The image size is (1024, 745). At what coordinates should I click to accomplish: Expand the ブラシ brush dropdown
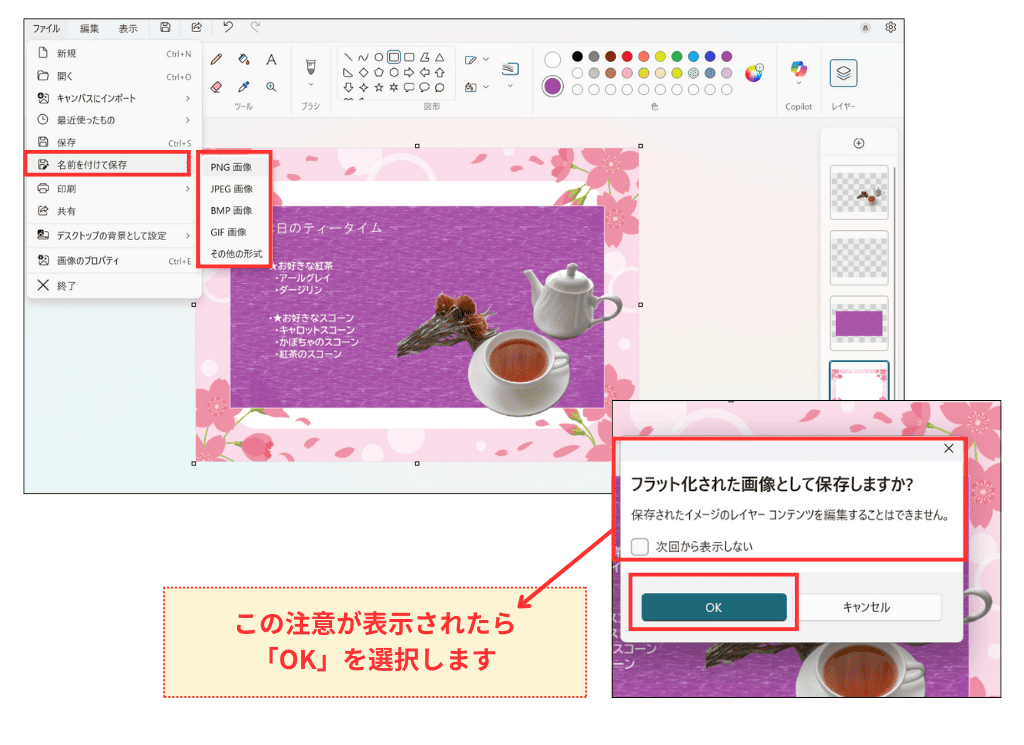310,85
